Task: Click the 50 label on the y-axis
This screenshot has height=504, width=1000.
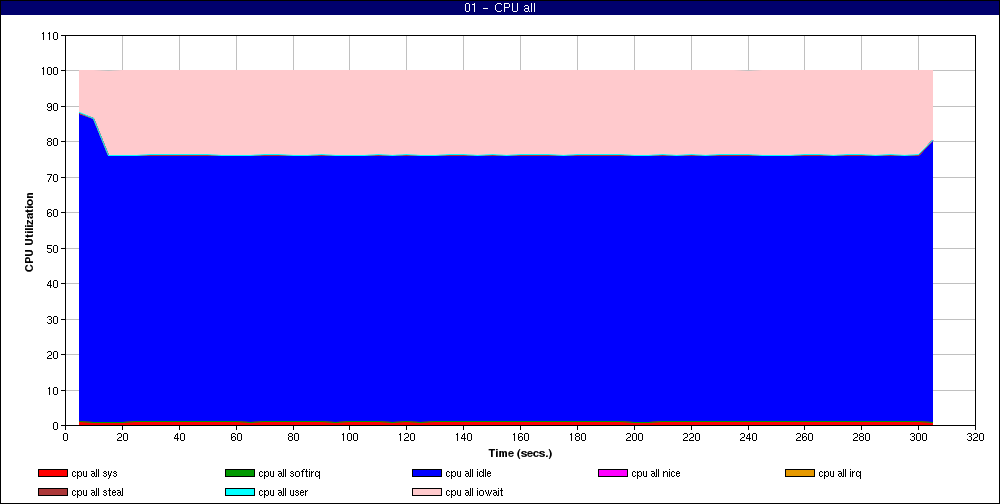Action: pos(54,248)
